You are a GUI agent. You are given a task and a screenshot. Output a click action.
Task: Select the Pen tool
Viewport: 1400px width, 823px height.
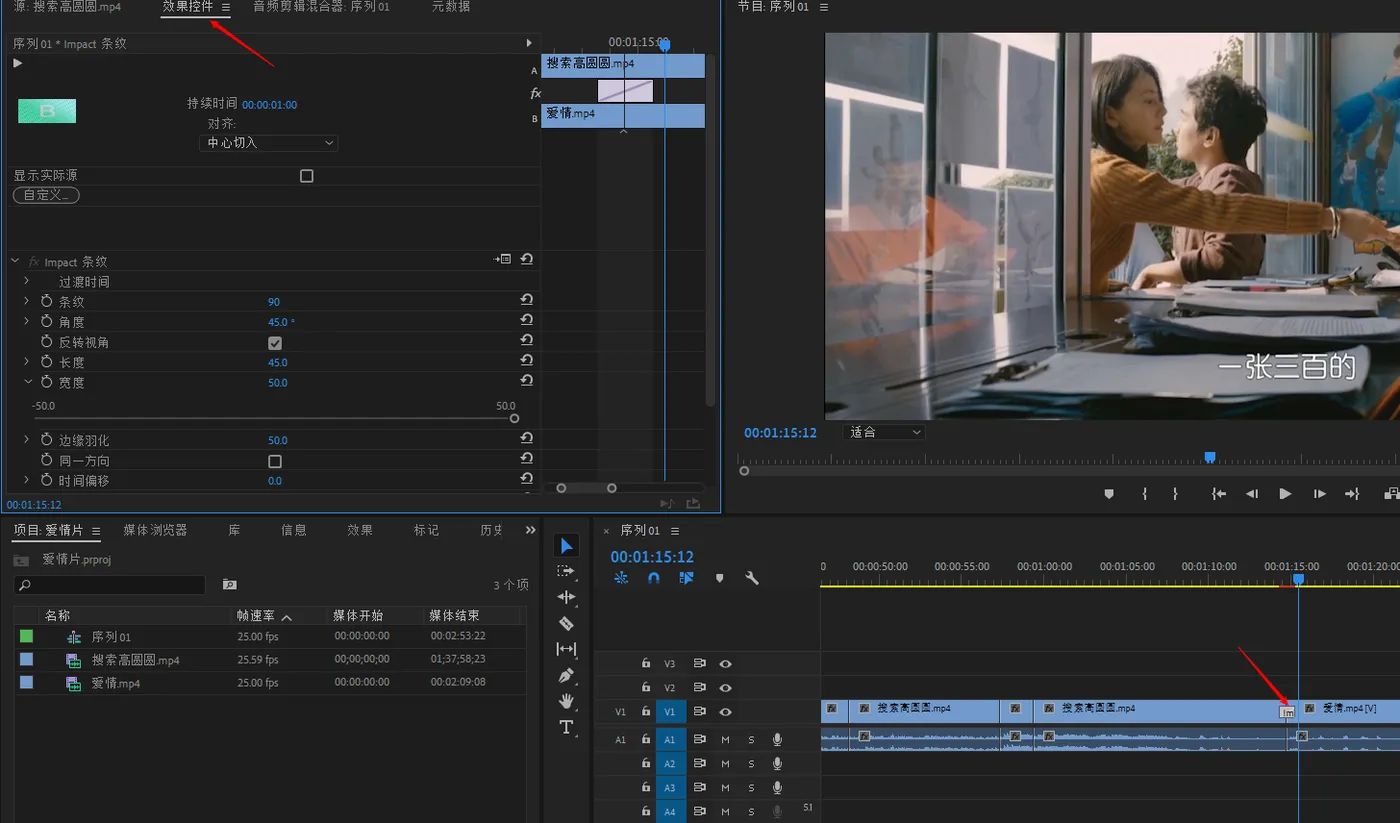click(x=566, y=675)
